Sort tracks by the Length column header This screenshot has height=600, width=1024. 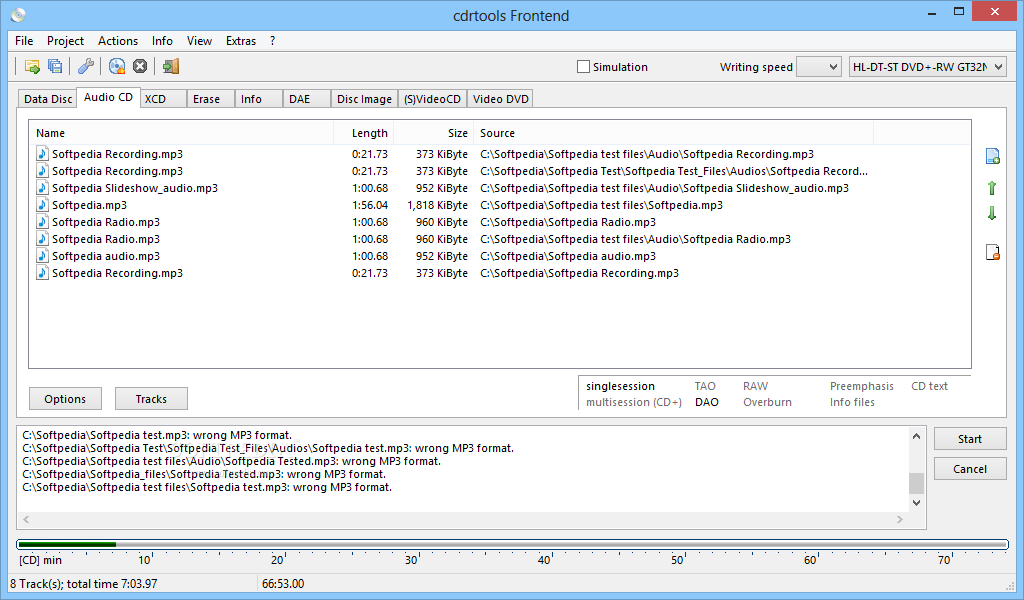coord(364,133)
